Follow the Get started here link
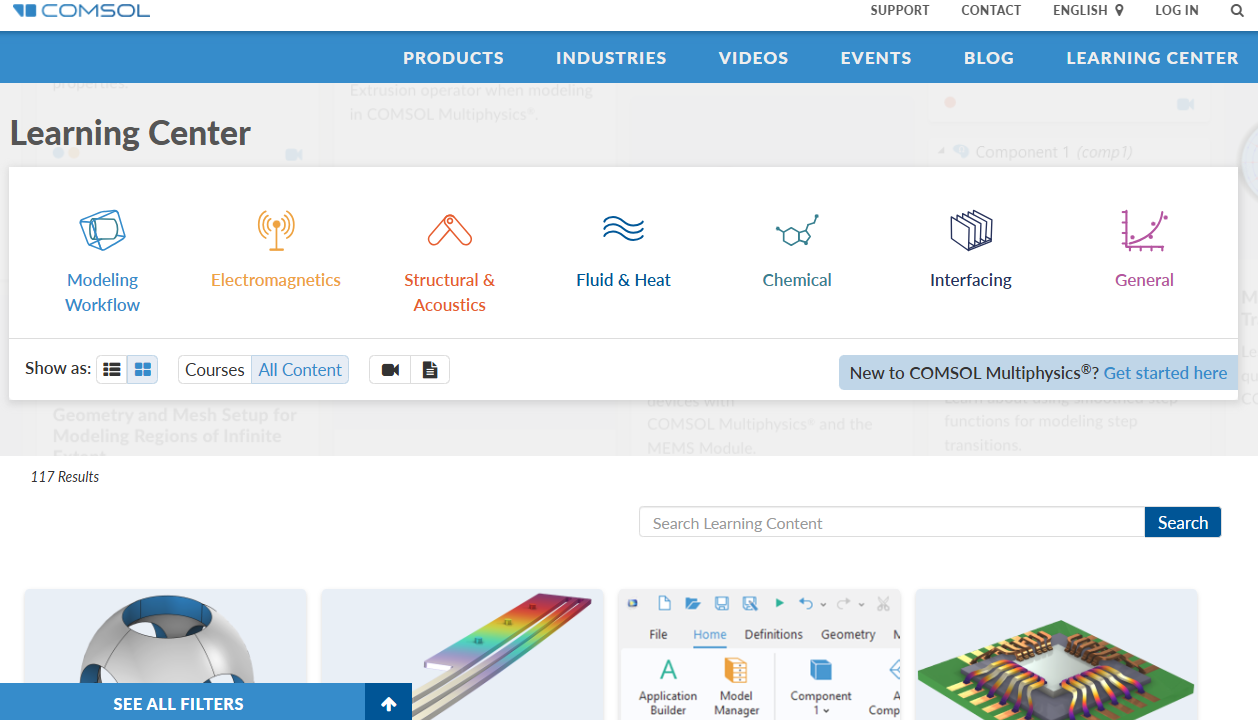Screen dimensions: 1258x720 point(1165,373)
